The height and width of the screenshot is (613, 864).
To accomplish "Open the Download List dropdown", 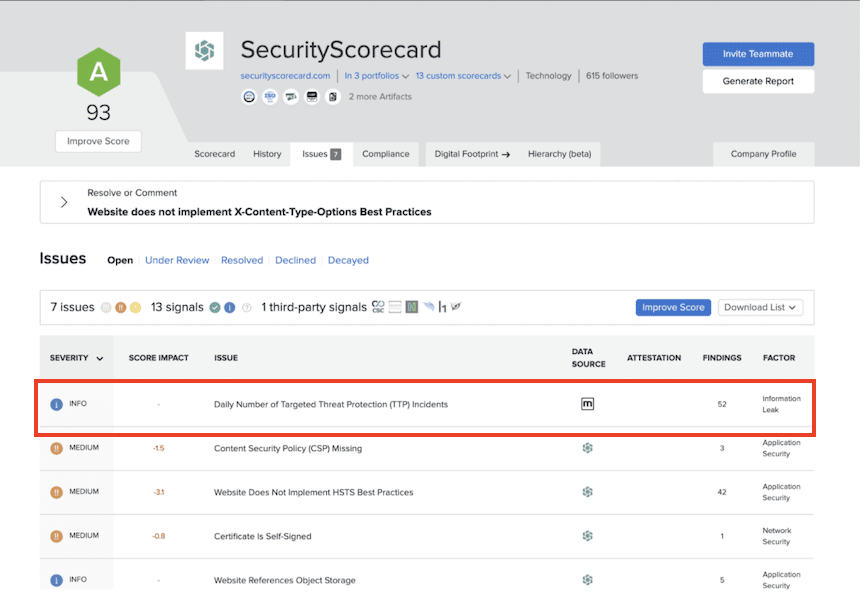I will [x=760, y=307].
